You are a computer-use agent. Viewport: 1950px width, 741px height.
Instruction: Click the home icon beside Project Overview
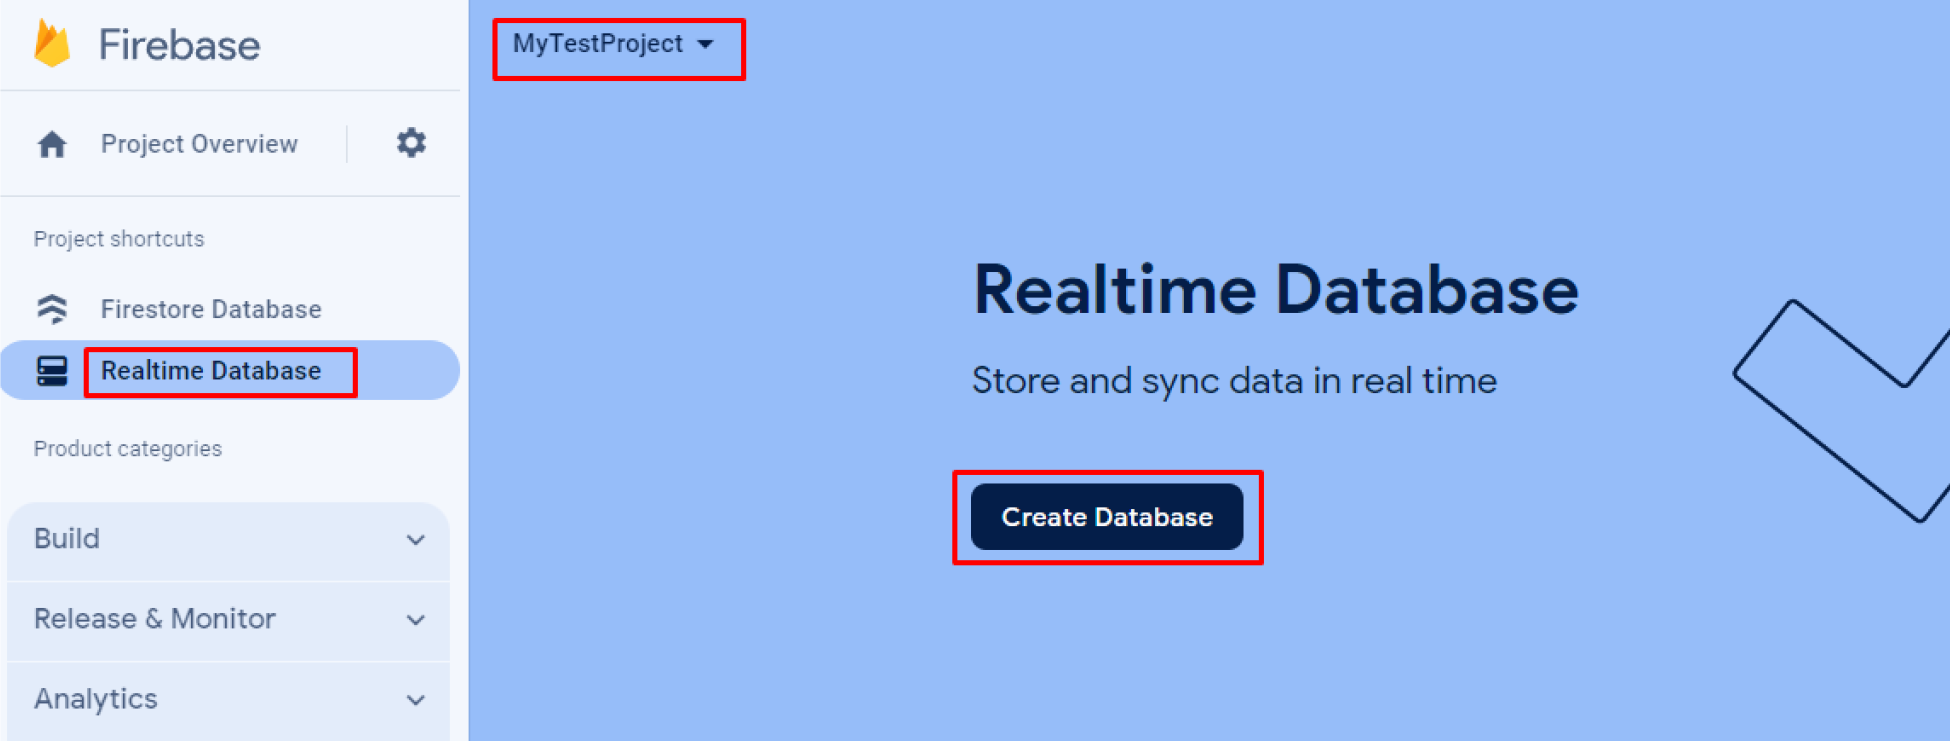(x=52, y=145)
